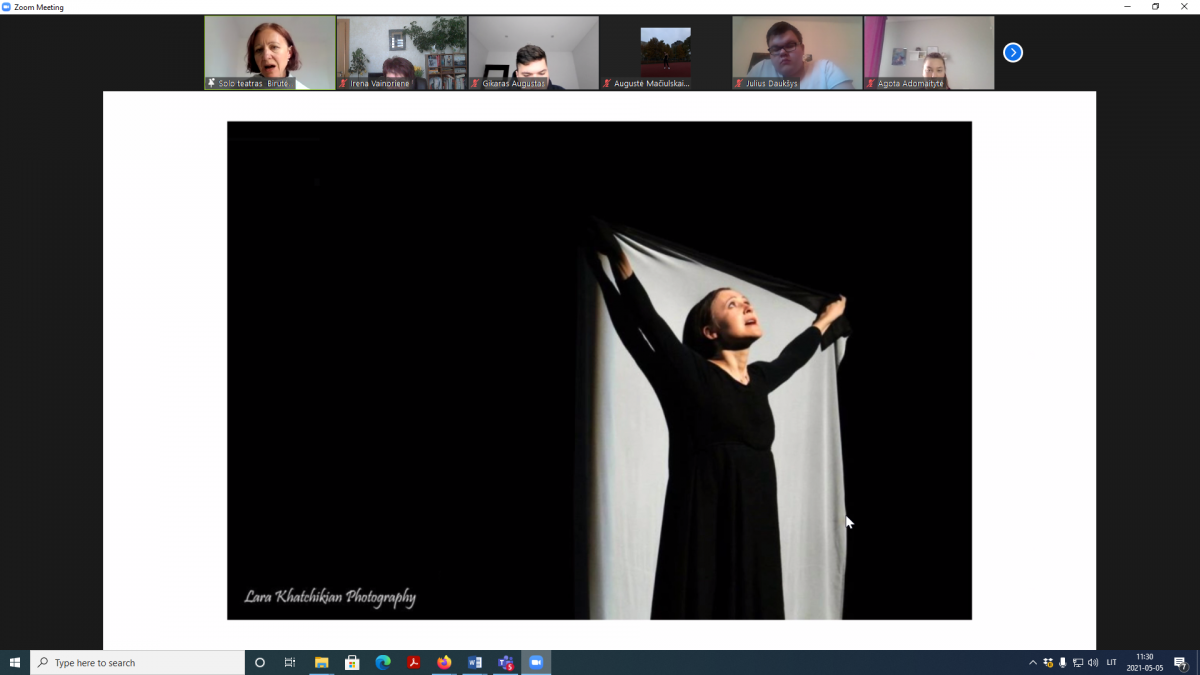Launch Microsoft Store from the taskbar
The image size is (1200, 675).
coord(352,662)
